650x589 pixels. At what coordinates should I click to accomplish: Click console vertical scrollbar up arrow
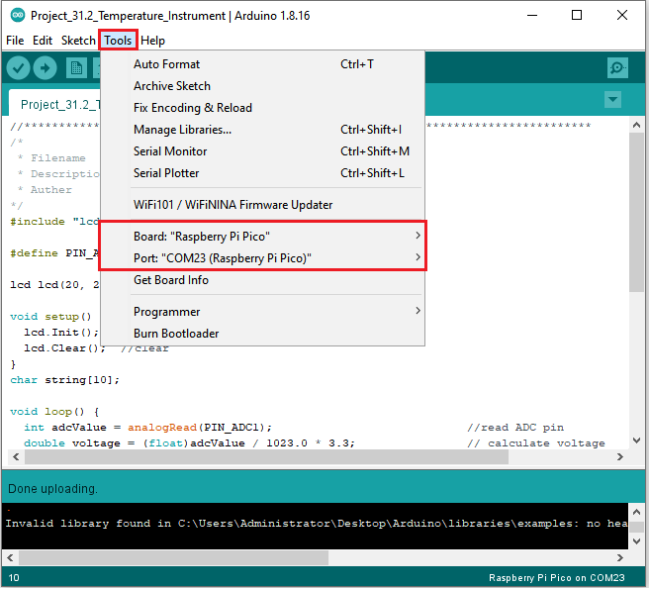[637, 512]
